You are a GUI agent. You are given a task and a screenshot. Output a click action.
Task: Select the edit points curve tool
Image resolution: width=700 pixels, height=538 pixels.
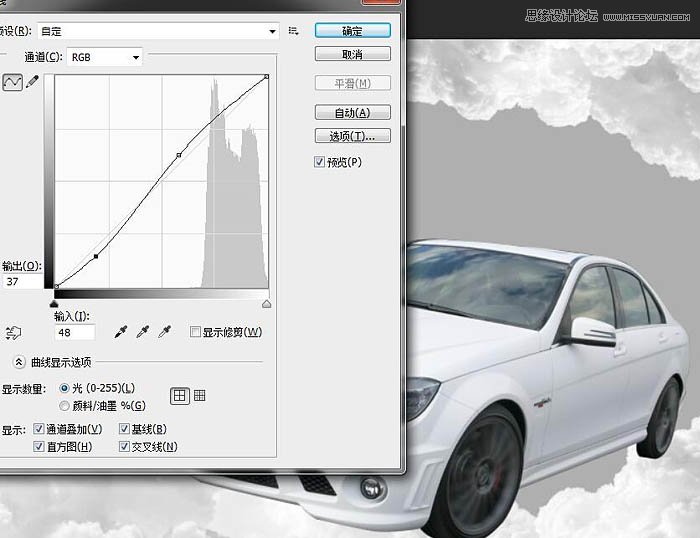[x=13, y=84]
